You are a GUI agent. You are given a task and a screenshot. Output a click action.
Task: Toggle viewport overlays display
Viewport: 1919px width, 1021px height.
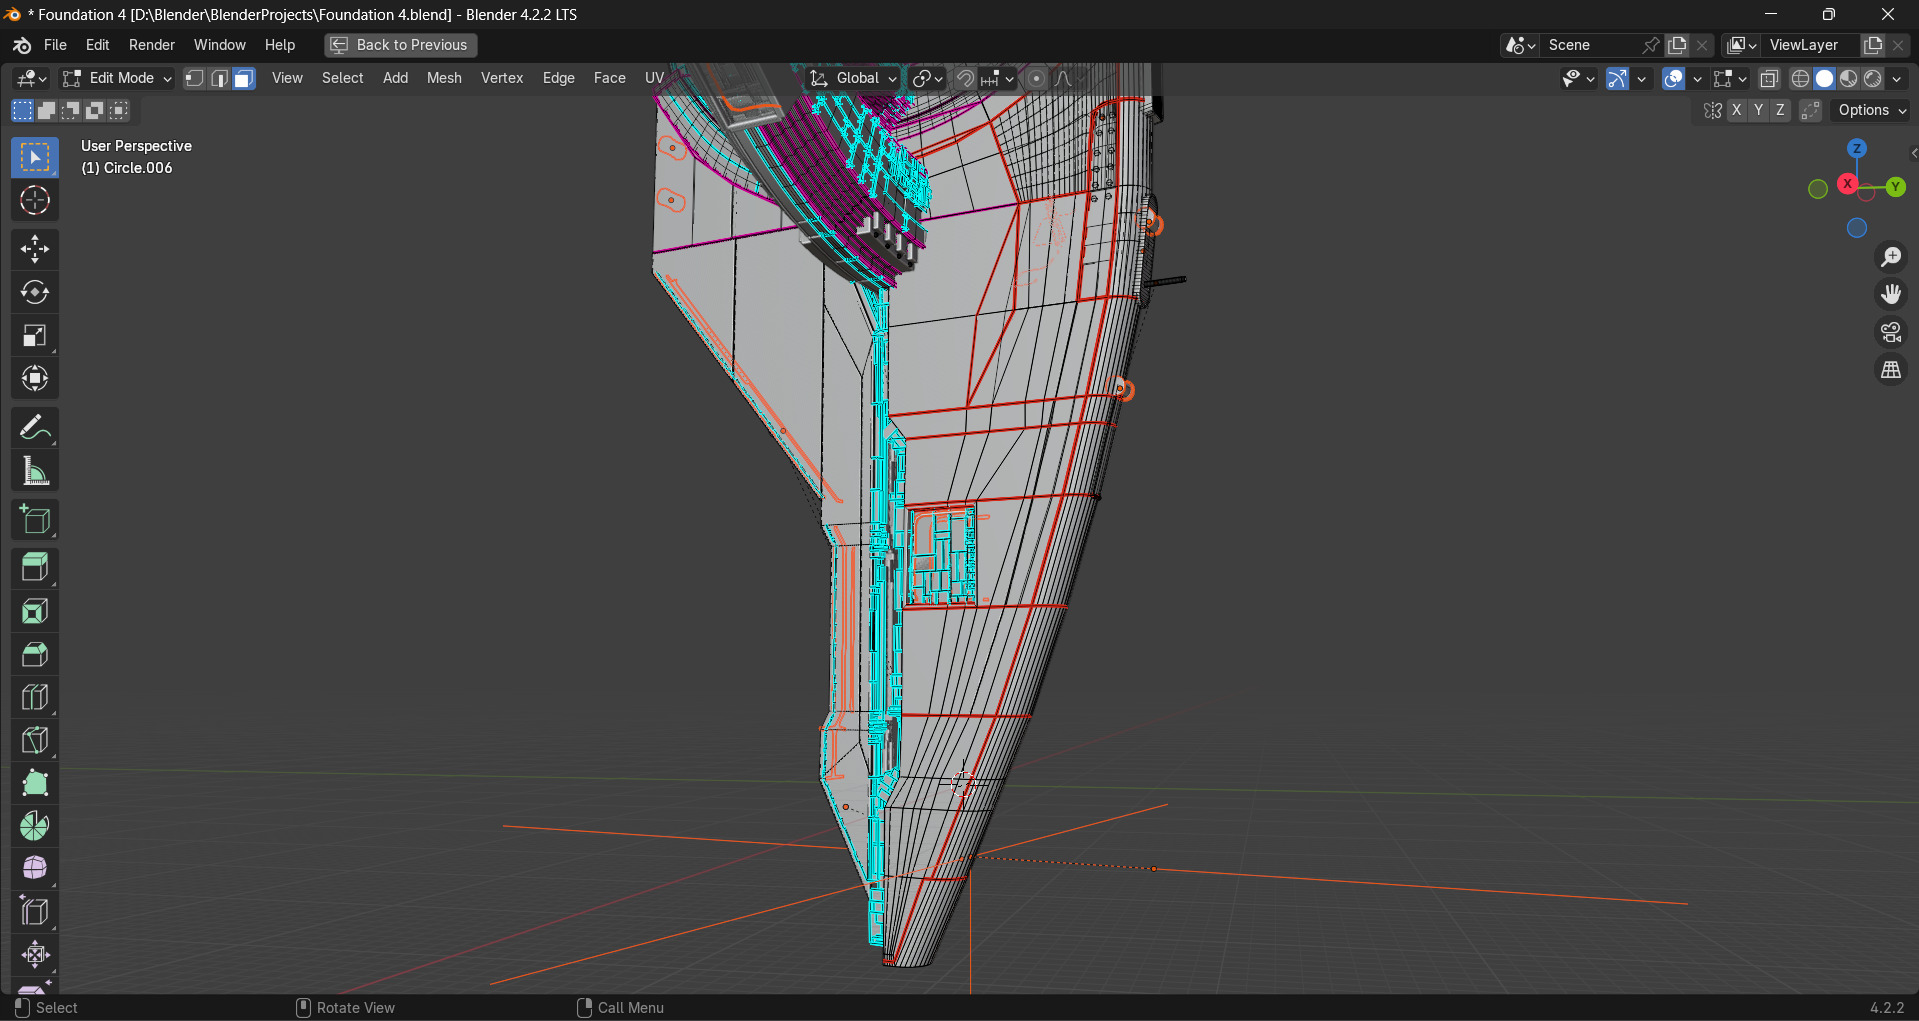[x=1674, y=79]
